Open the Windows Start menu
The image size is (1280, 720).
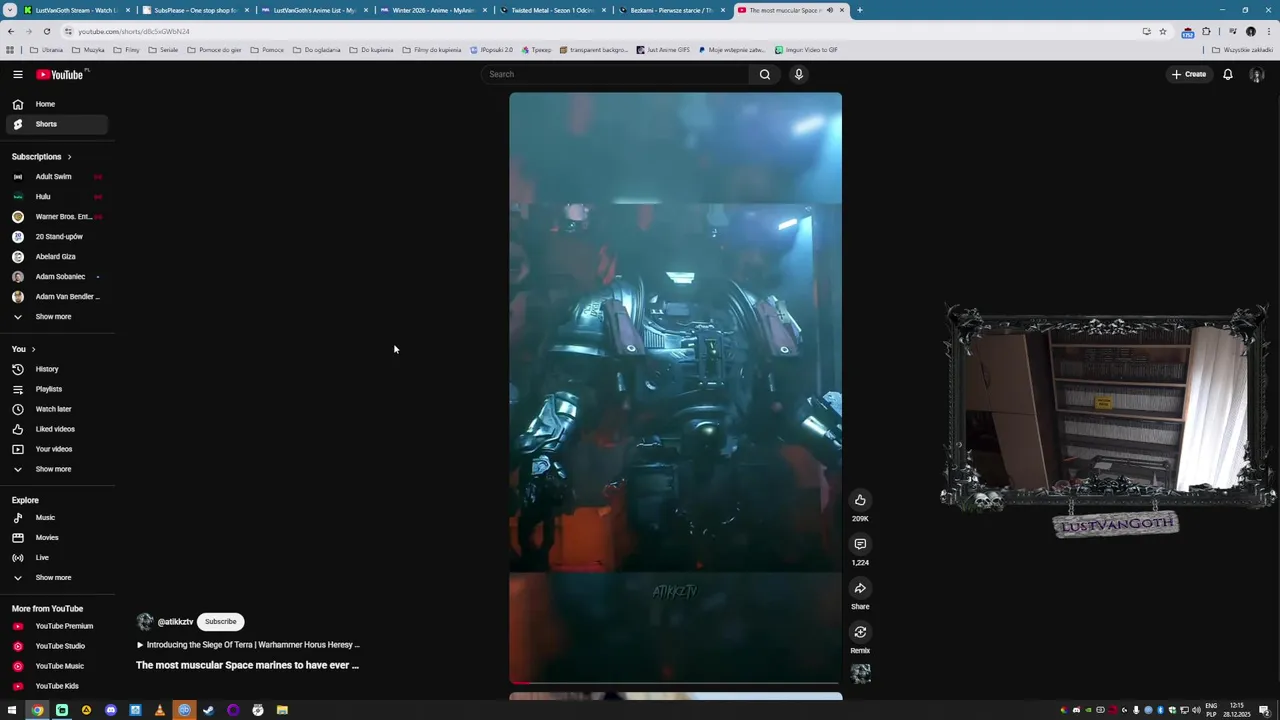click(12, 710)
